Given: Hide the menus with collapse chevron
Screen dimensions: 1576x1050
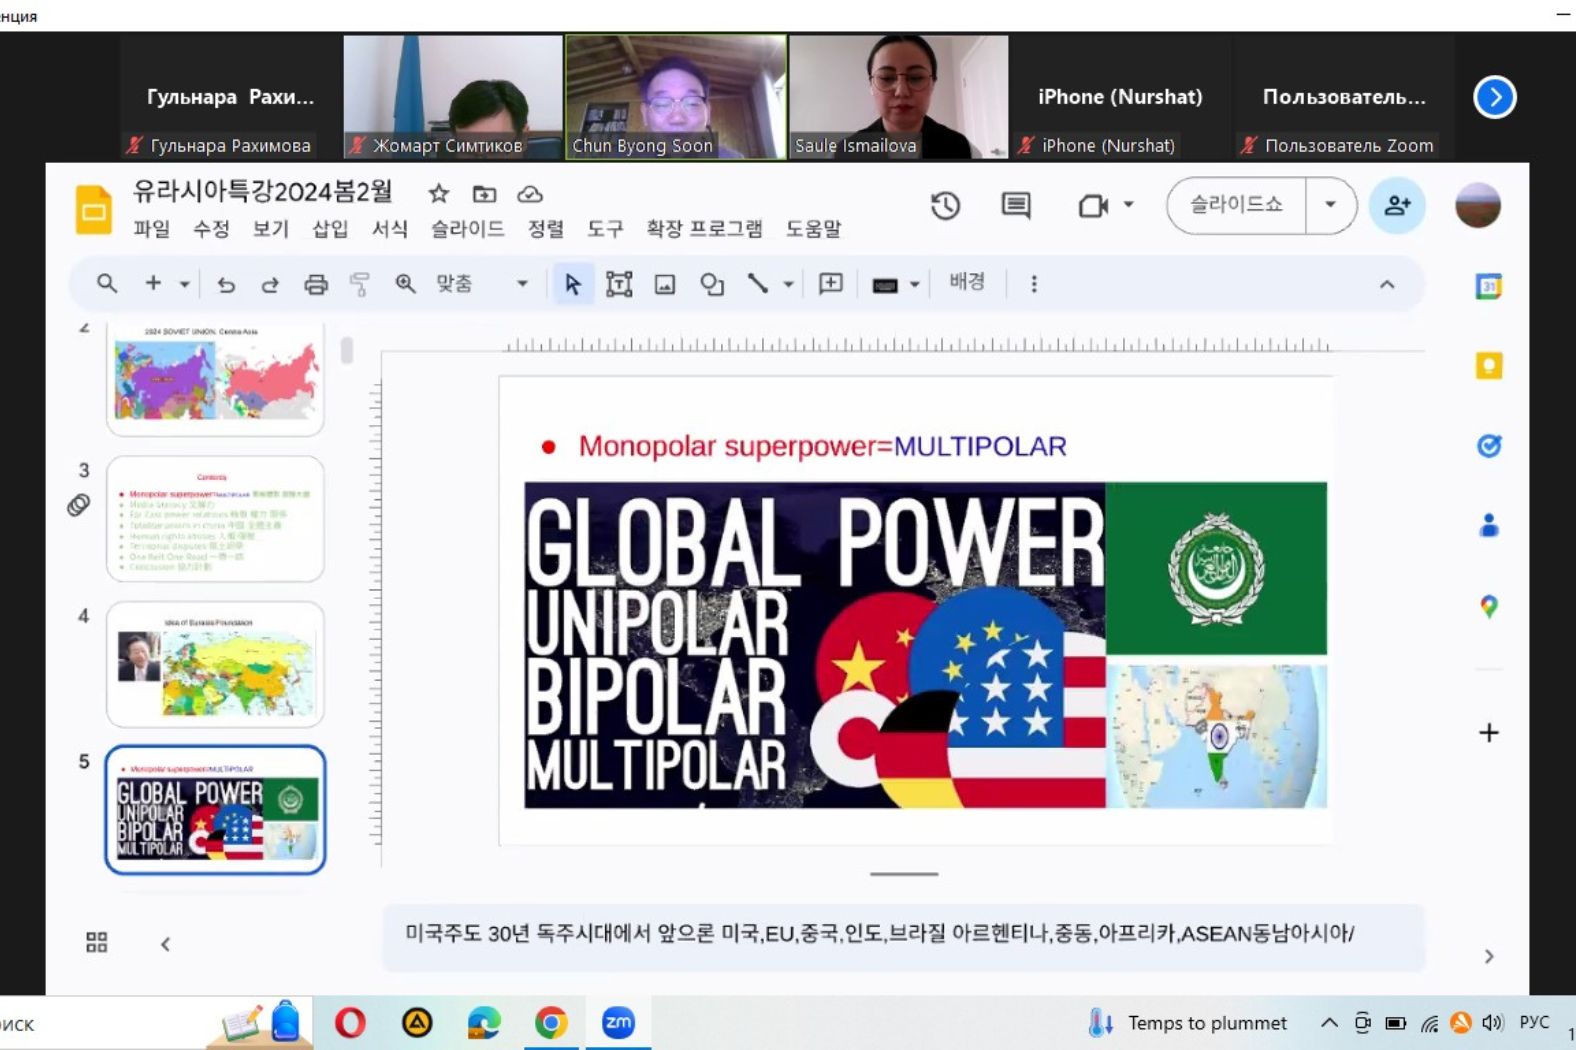Looking at the screenshot, I should click(1387, 285).
